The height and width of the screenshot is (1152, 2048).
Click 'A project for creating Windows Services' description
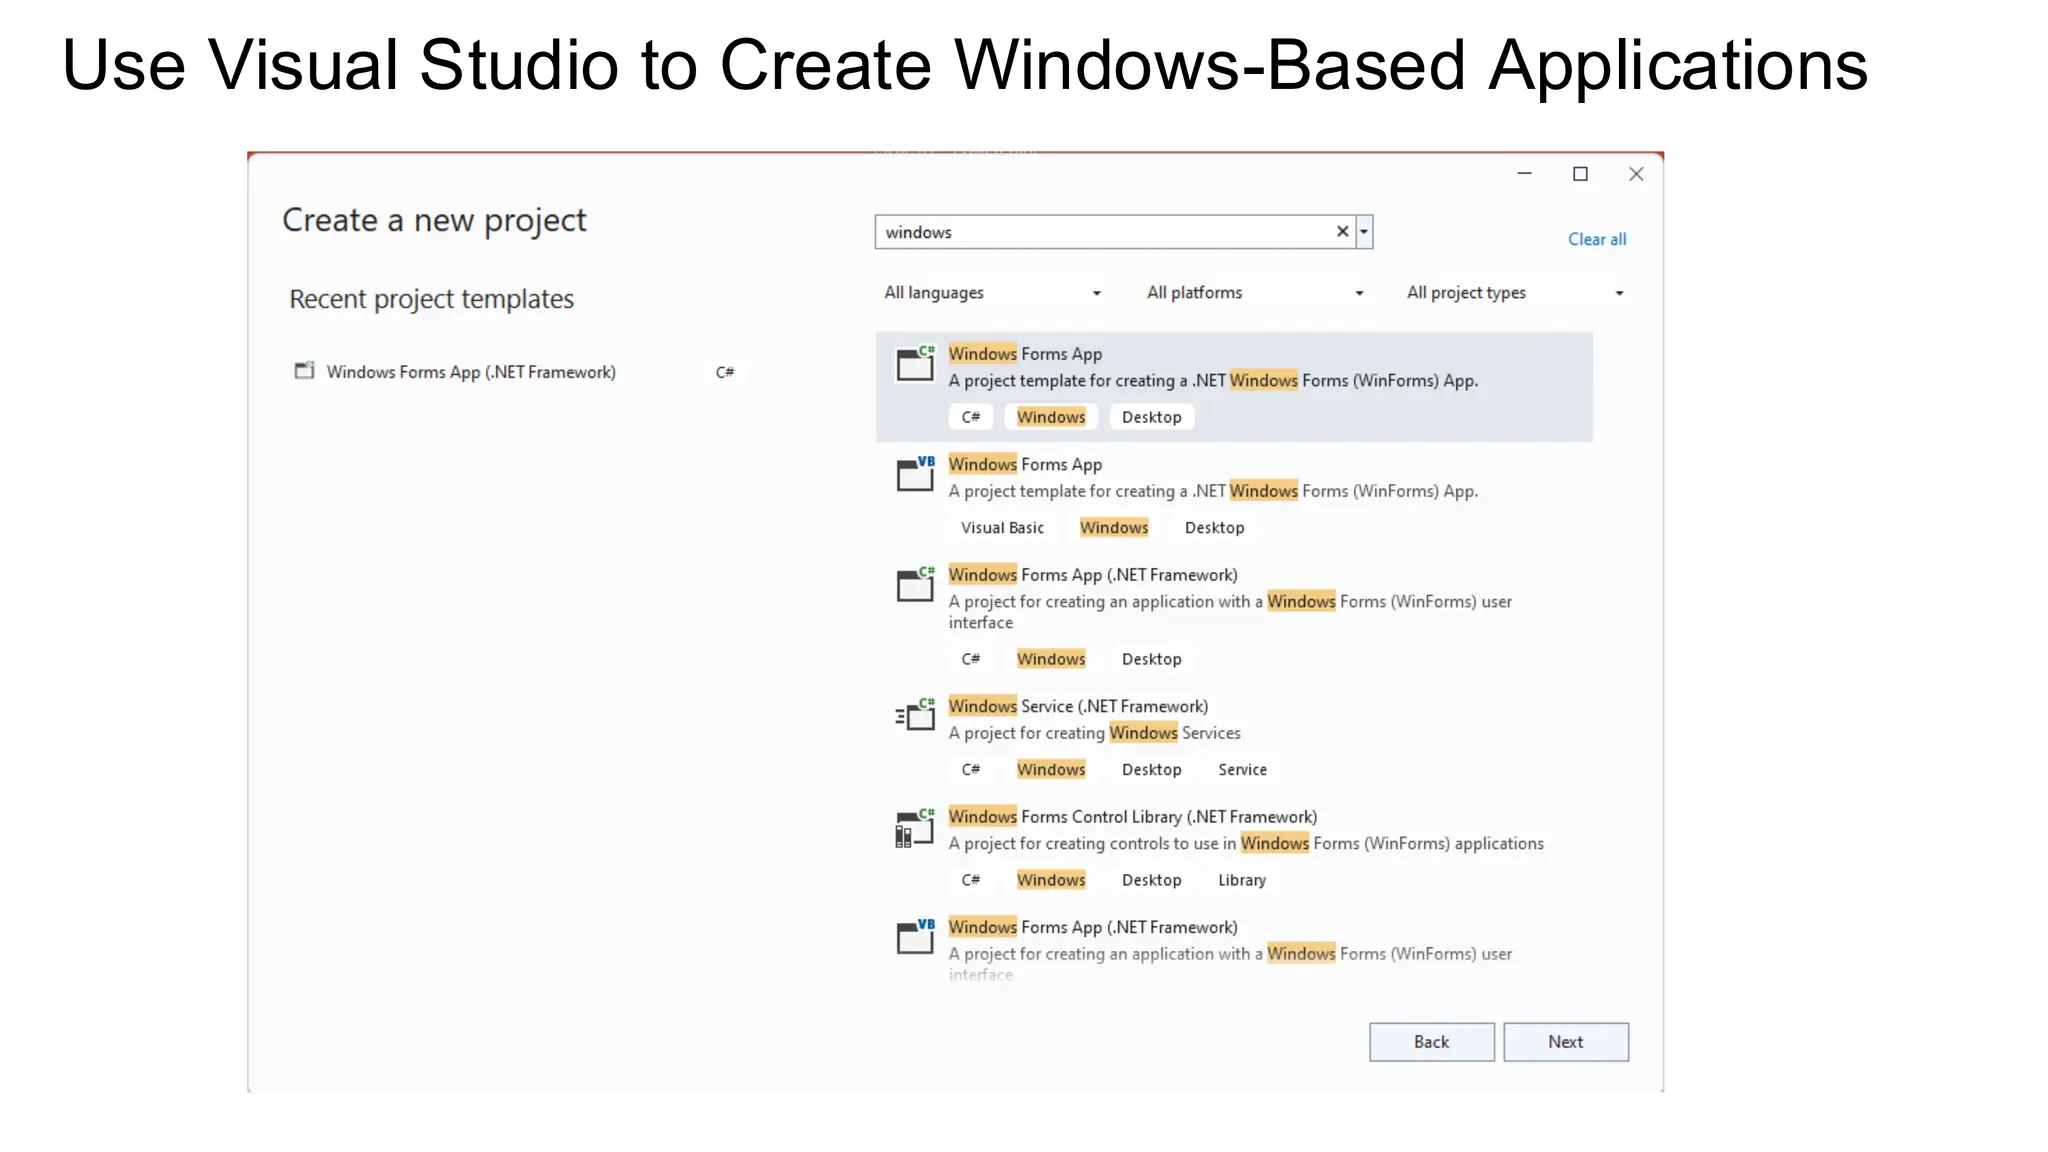[x=1094, y=733]
